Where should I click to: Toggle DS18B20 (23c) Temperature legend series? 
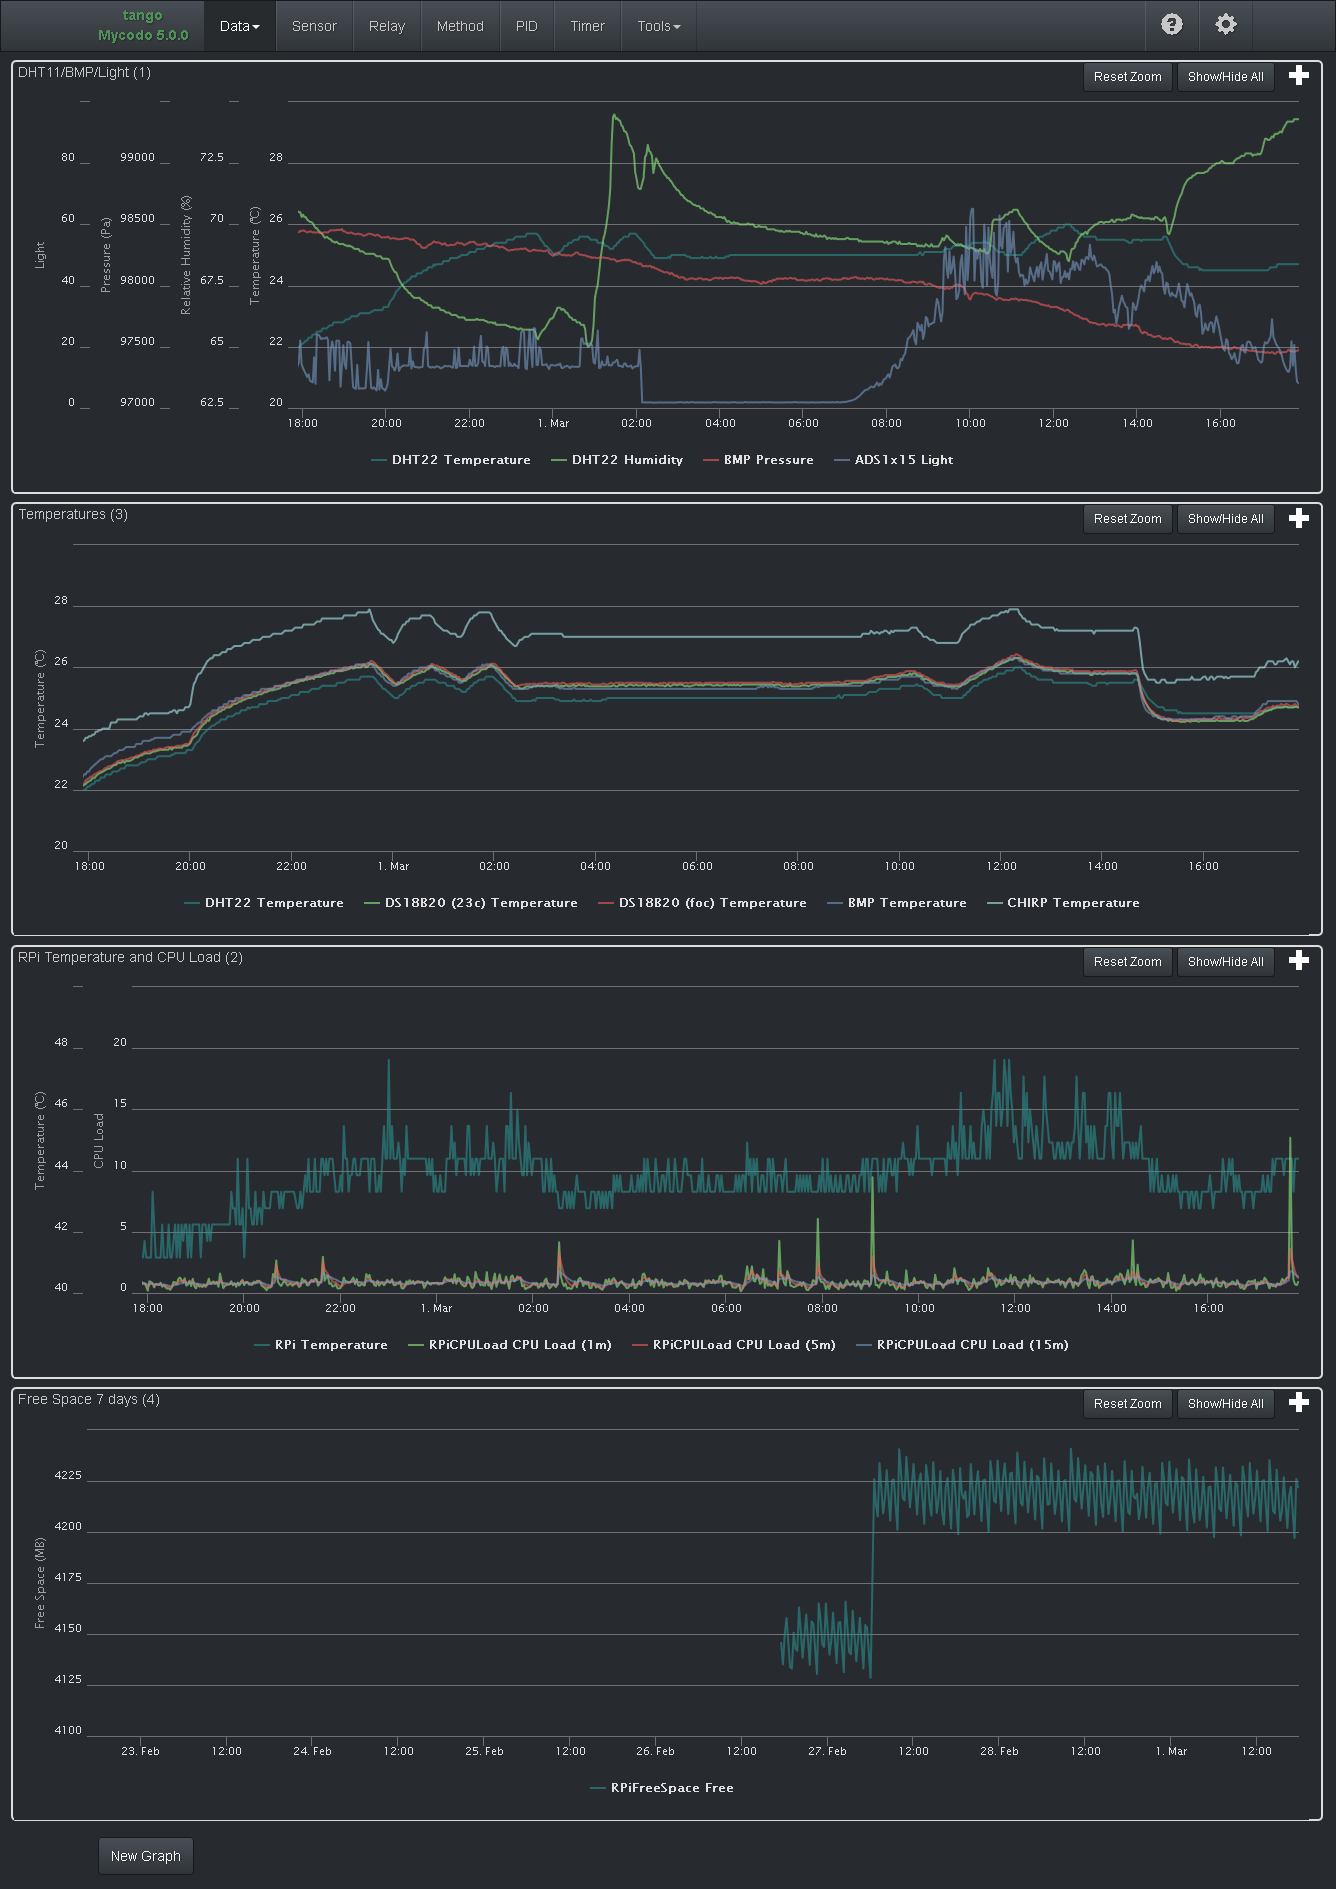click(471, 903)
